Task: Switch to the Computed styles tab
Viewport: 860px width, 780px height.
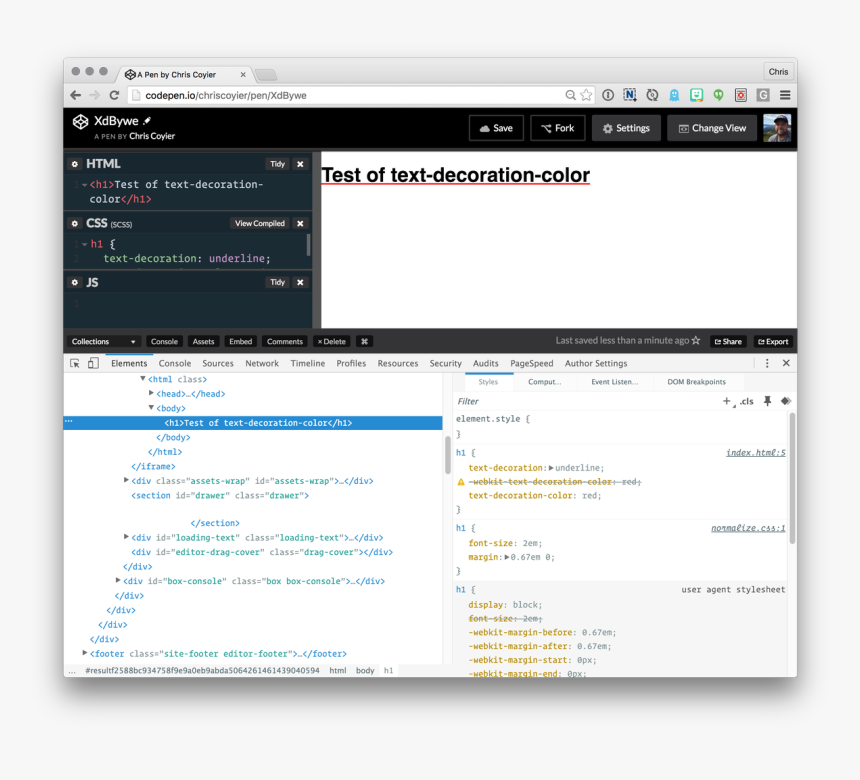Action: [545, 382]
